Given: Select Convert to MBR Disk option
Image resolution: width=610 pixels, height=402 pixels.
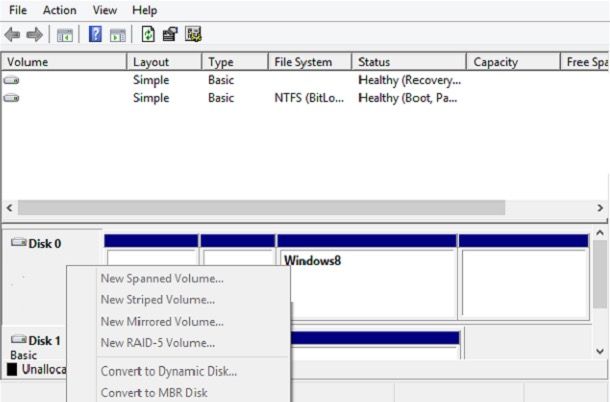Looking at the screenshot, I should [154, 393].
